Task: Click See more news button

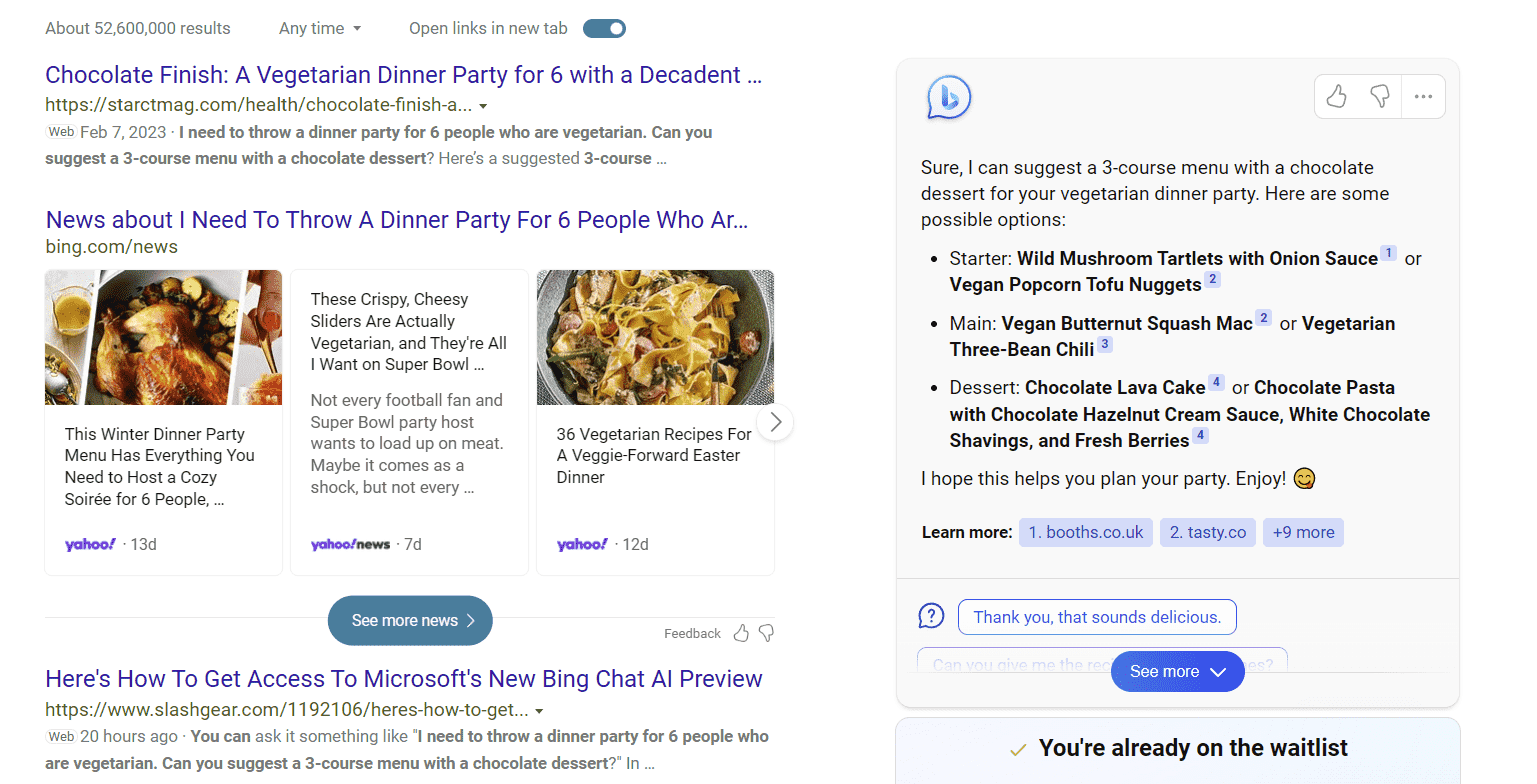Action: pos(410,621)
